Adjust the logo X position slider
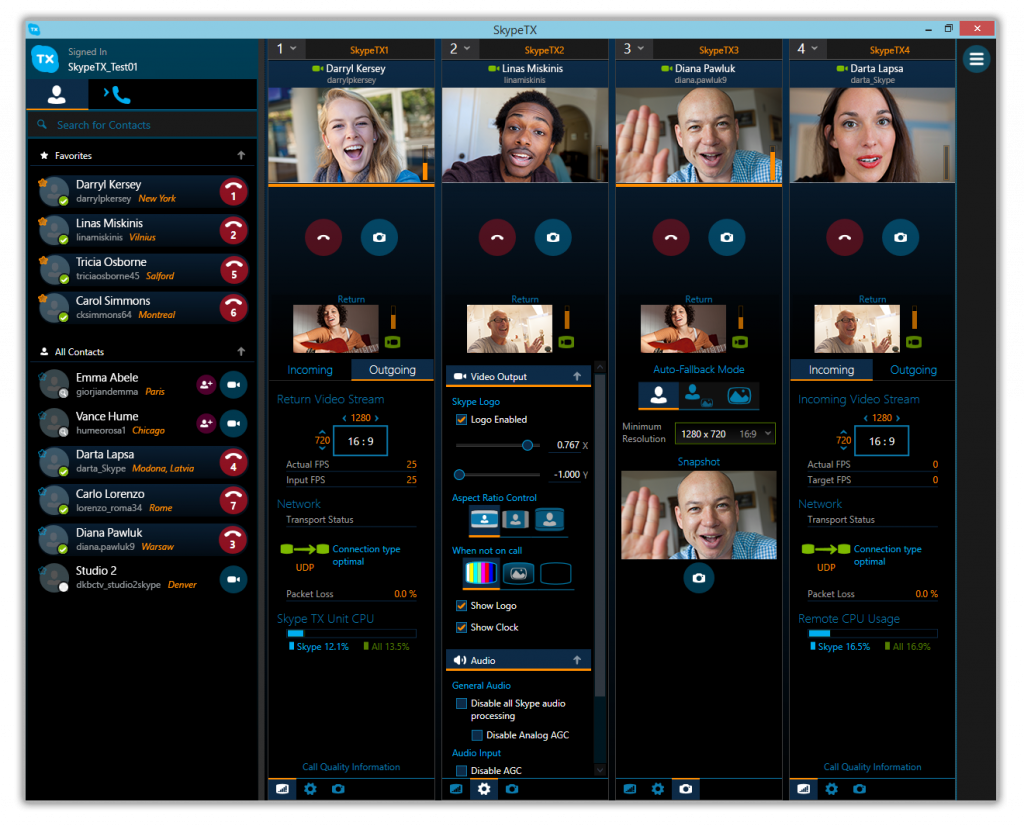Screen dimensions: 1024x826 point(527,445)
